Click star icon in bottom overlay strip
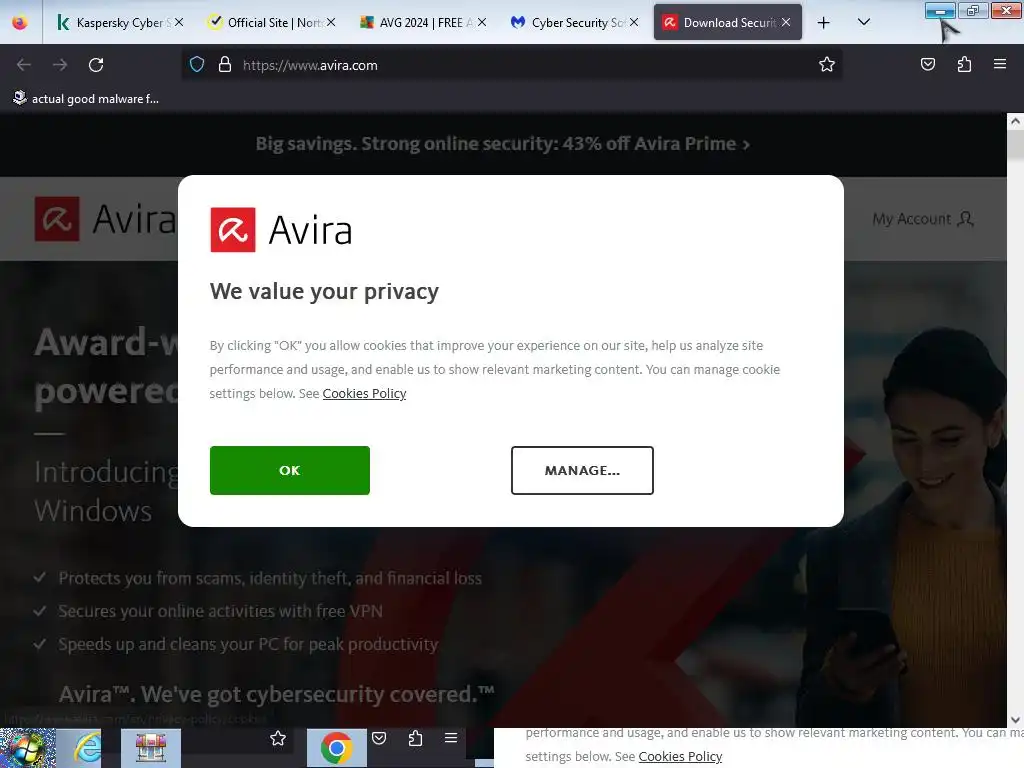Image resolution: width=1024 pixels, height=768 pixels. pos(278,739)
